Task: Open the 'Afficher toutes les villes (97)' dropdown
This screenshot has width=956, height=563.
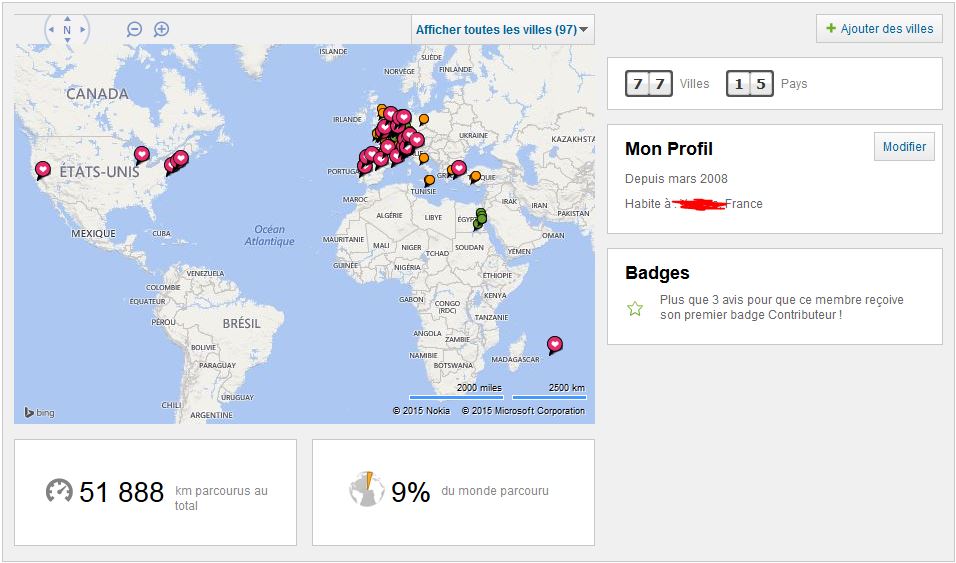Action: click(503, 30)
